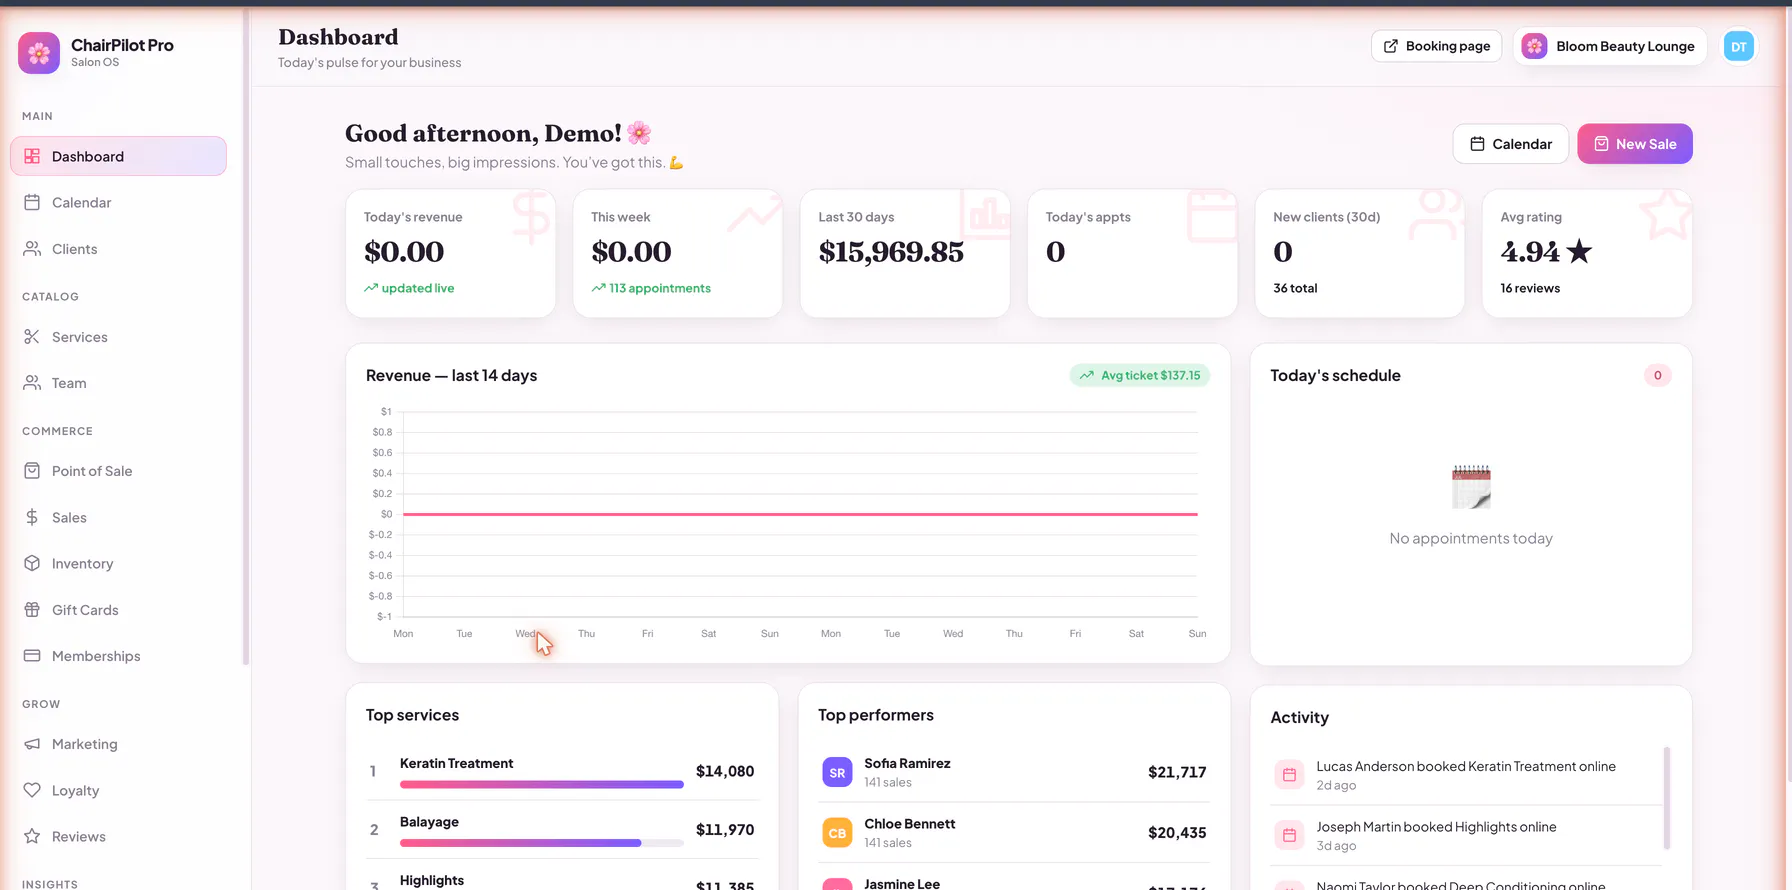The width and height of the screenshot is (1792, 890).
Task: Click the Activity panel scrollbar
Action: (1666, 798)
